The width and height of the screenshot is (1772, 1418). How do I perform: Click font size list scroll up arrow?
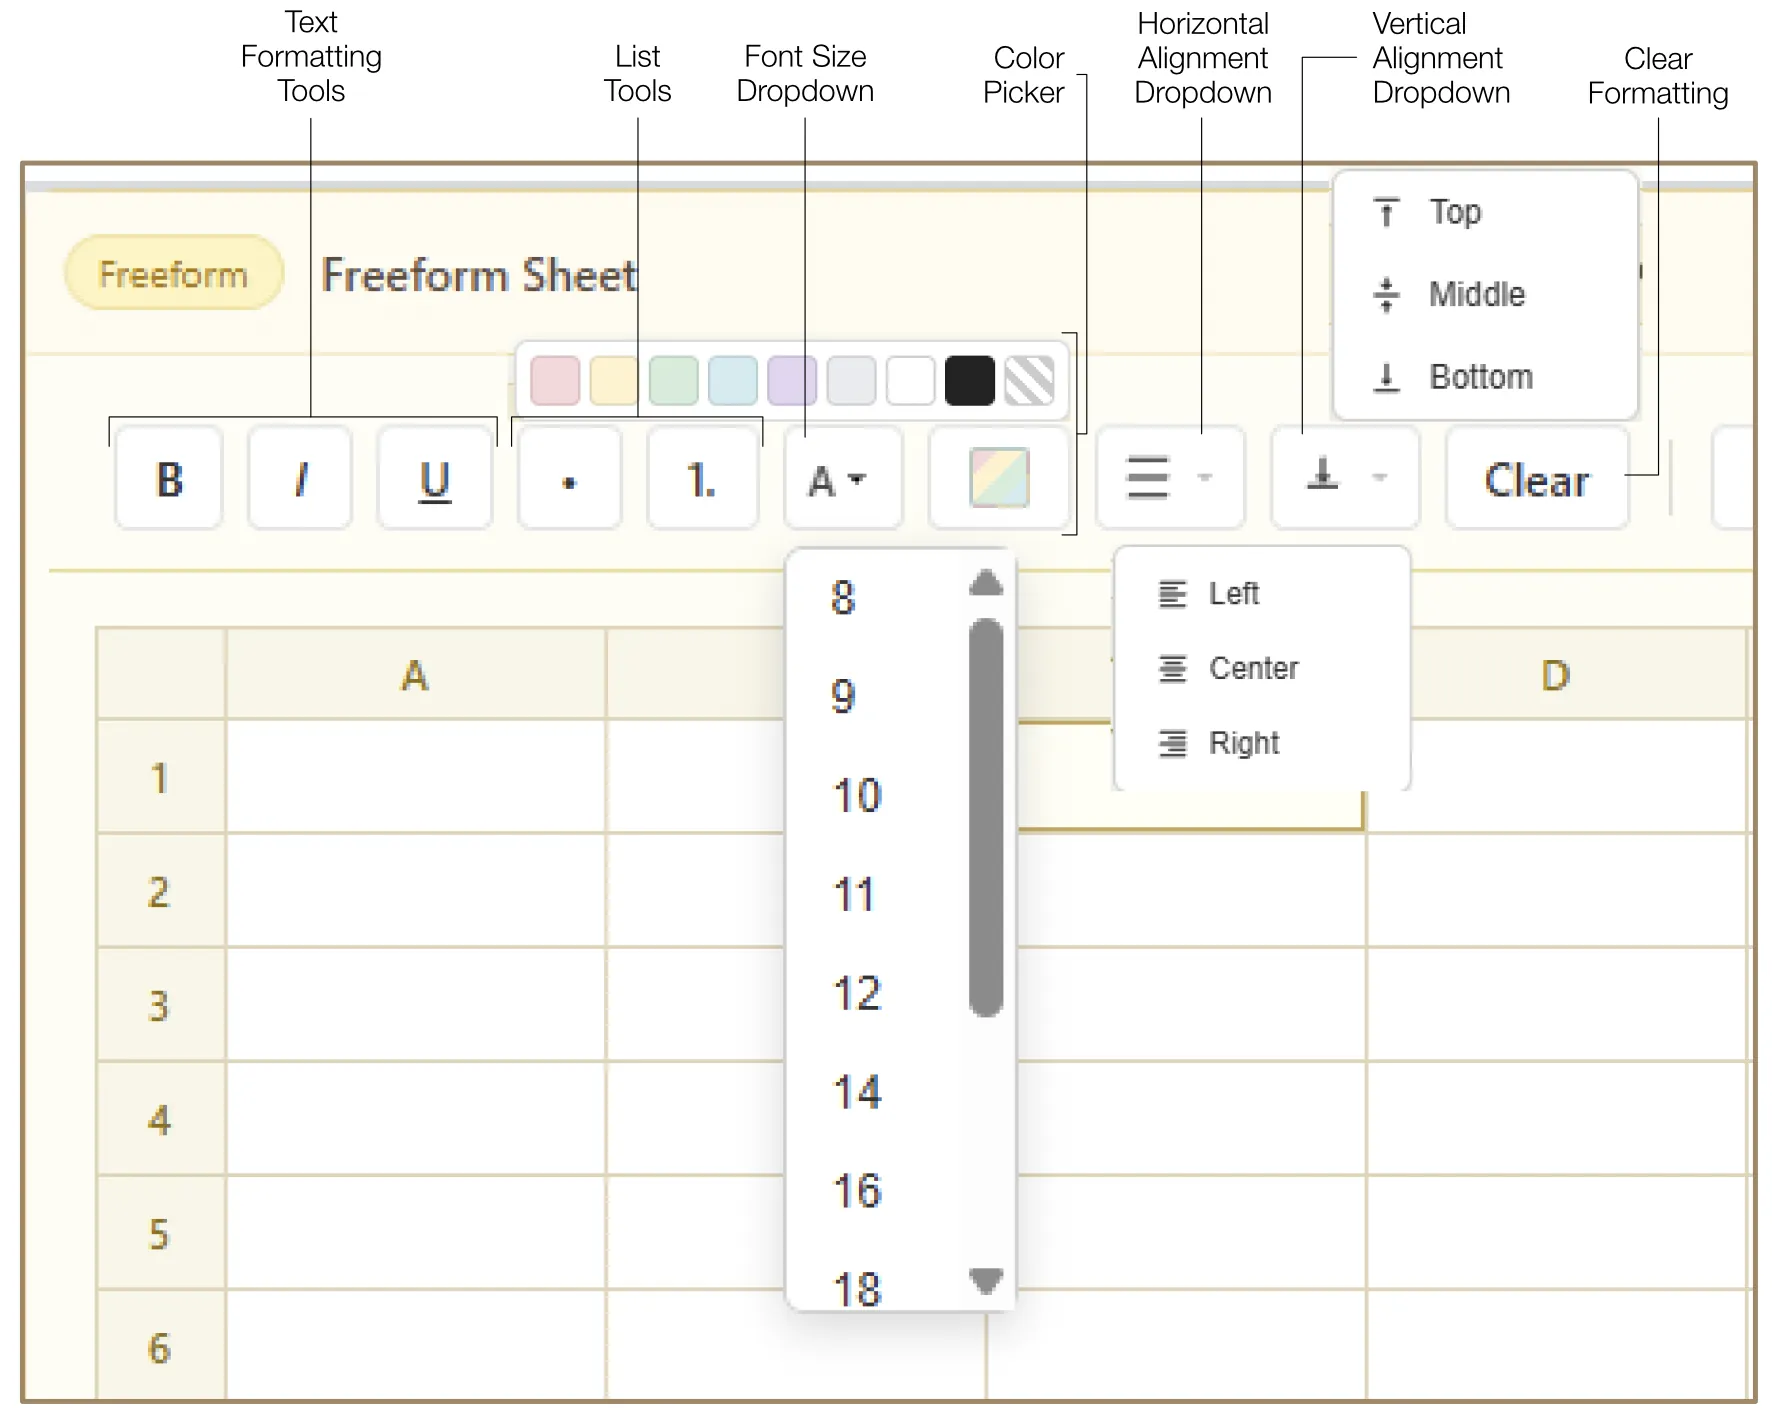tap(986, 582)
